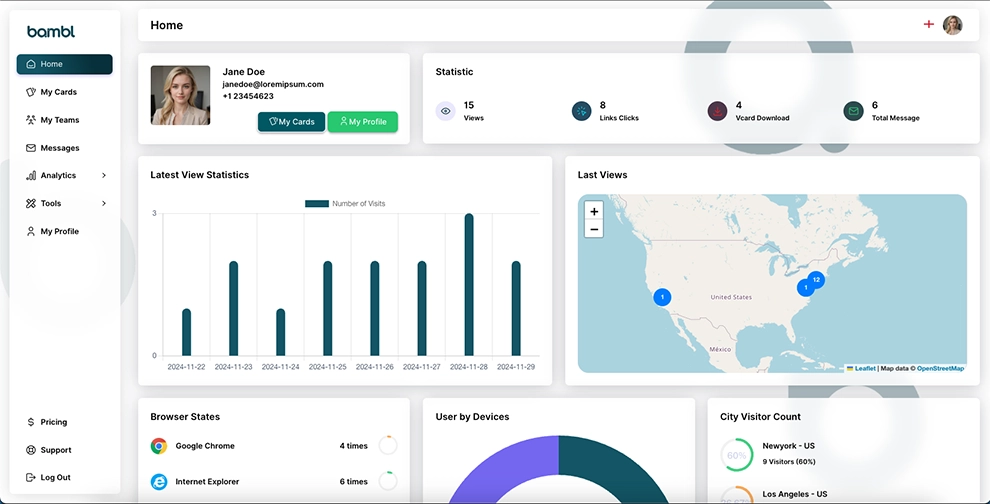Click the Pricing dollar icon
The height and width of the screenshot is (504, 990).
pyautogui.click(x=30, y=422)
